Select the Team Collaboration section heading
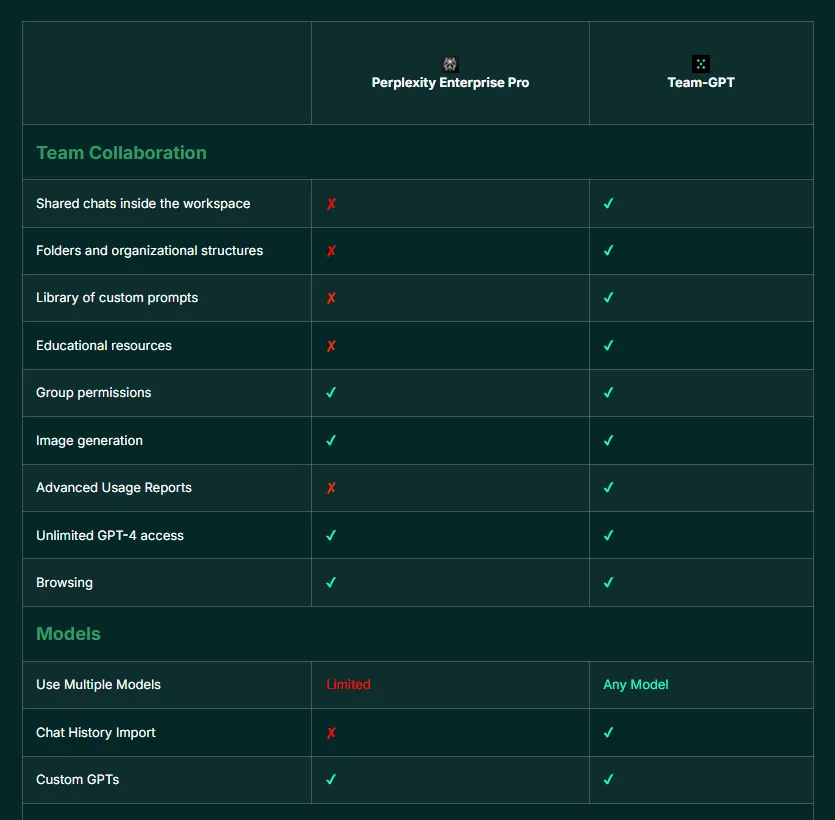Screen dimensions: 835x820 click(x=121, y=153)
